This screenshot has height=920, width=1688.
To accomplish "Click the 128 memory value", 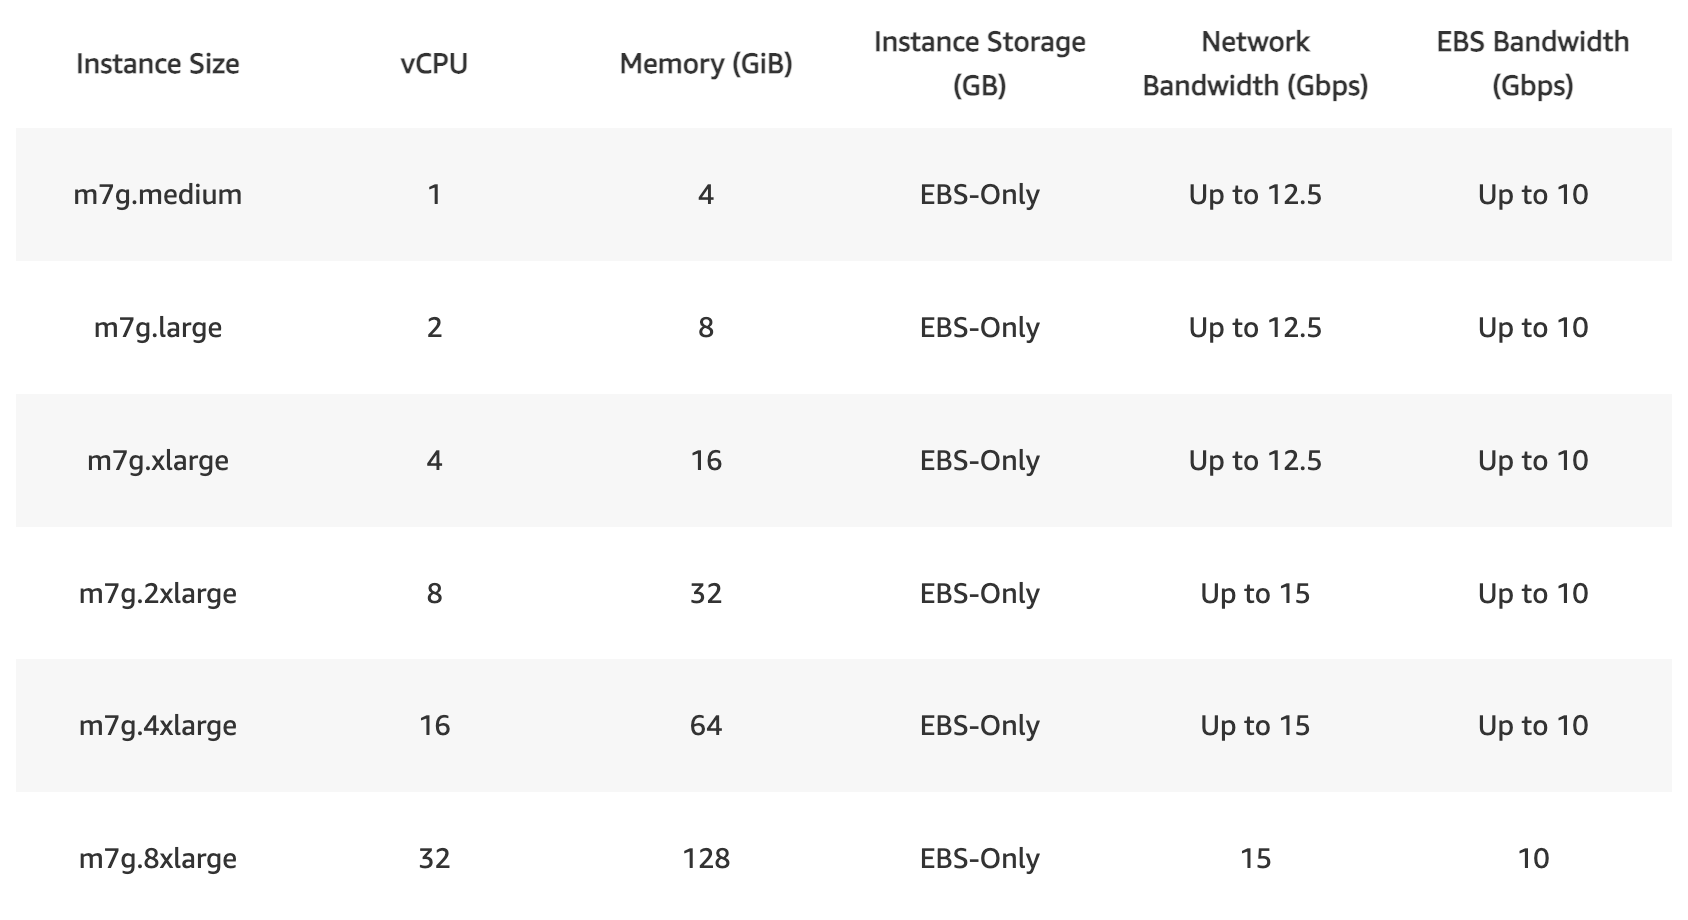I will (x=706, y=858).
